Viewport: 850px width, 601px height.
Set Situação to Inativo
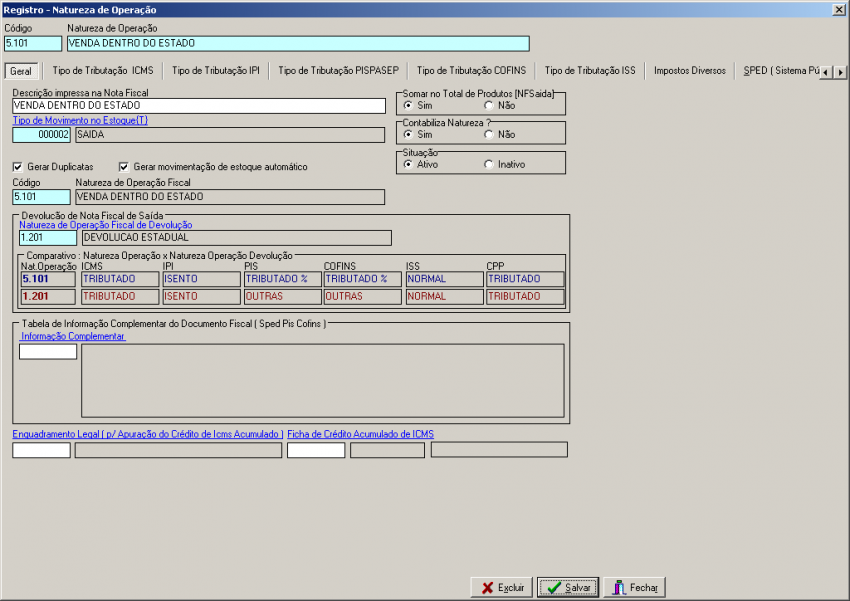coord(489,164)
